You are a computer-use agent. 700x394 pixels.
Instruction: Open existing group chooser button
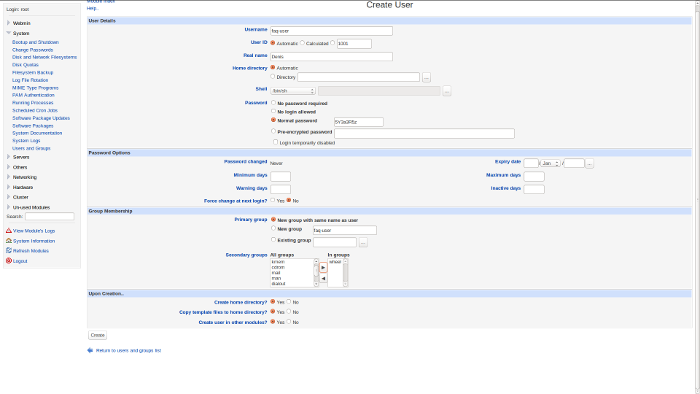point(363,242)
